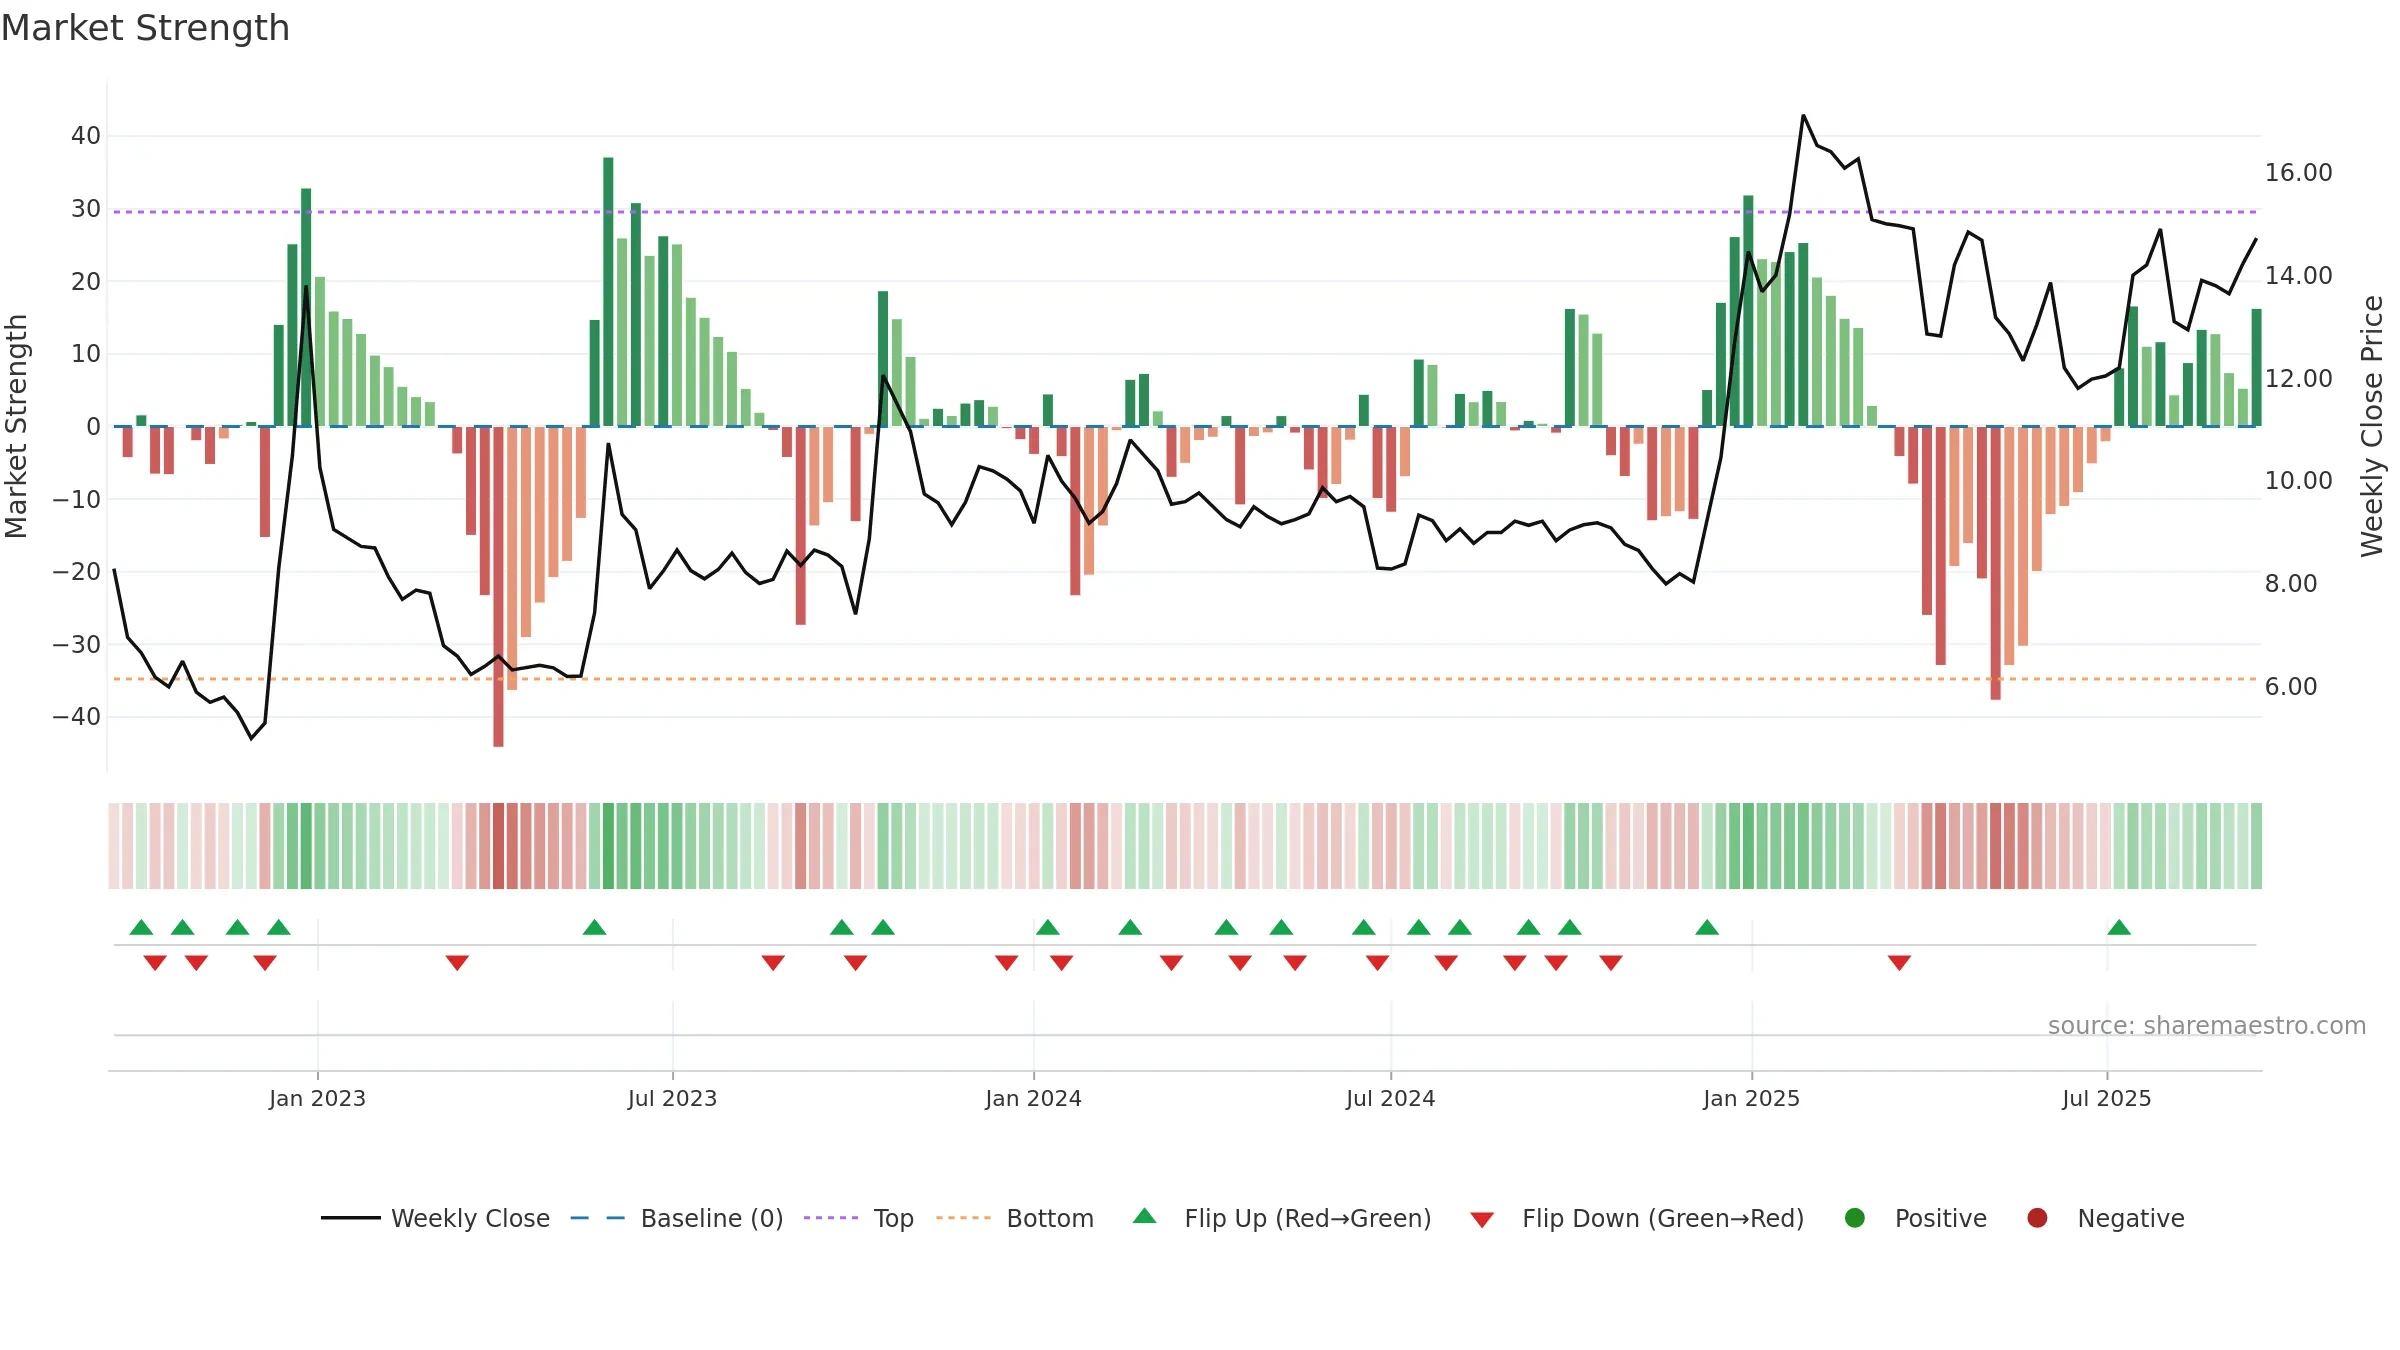The image size is (2400, 1350).
Task: Click the −40 strength axis label
Action: point(77,717)
